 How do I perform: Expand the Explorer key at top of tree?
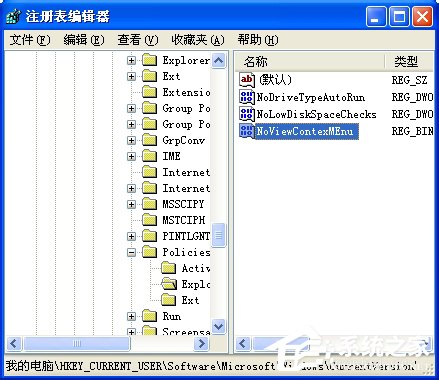(131, 60)
